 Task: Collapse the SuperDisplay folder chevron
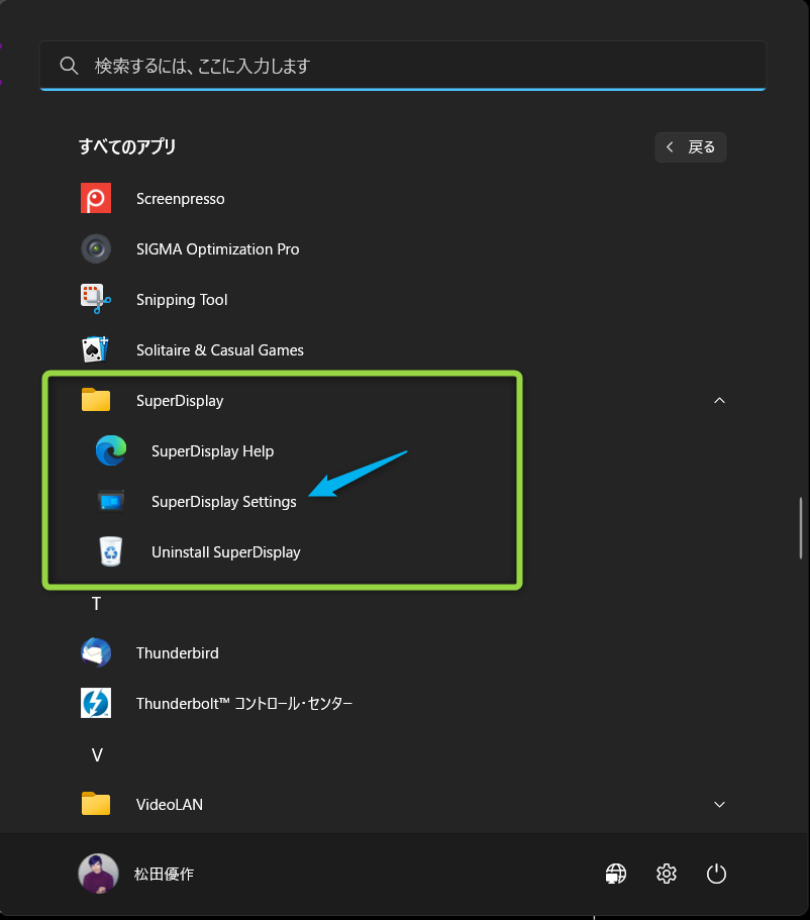(x=720, y=400)
